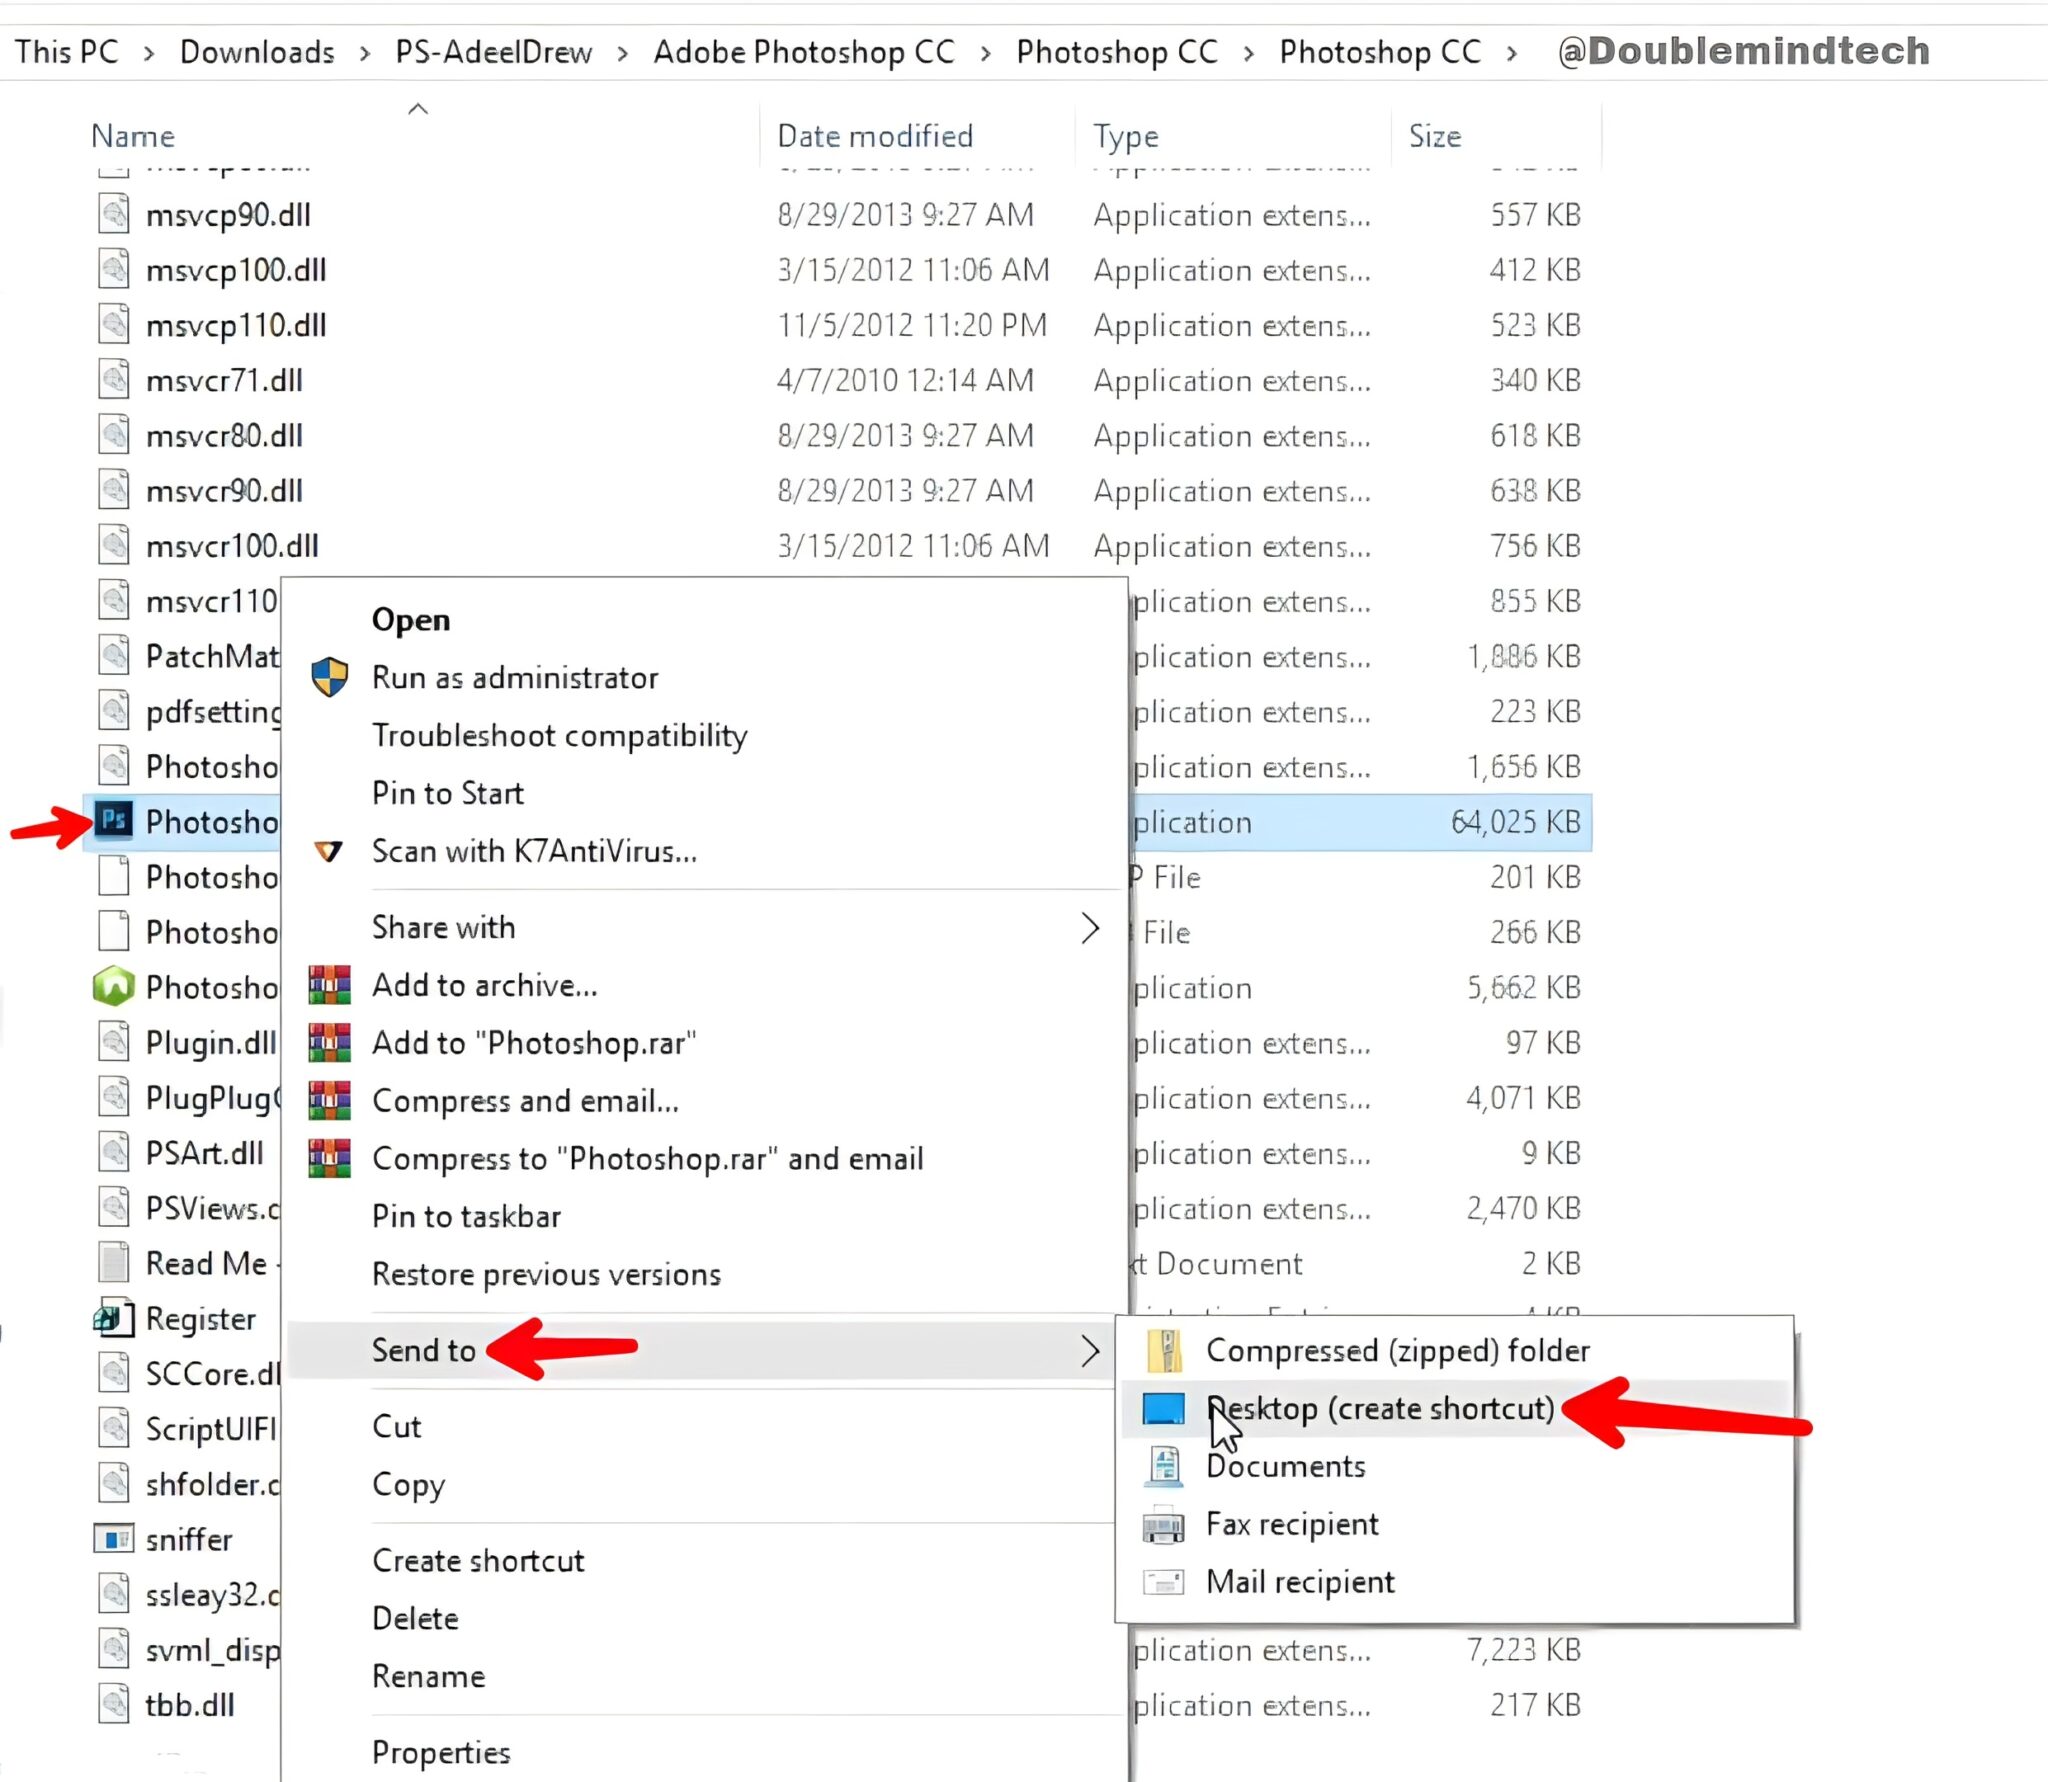Click 'Pin to Start' menu option

coord(448,791)
